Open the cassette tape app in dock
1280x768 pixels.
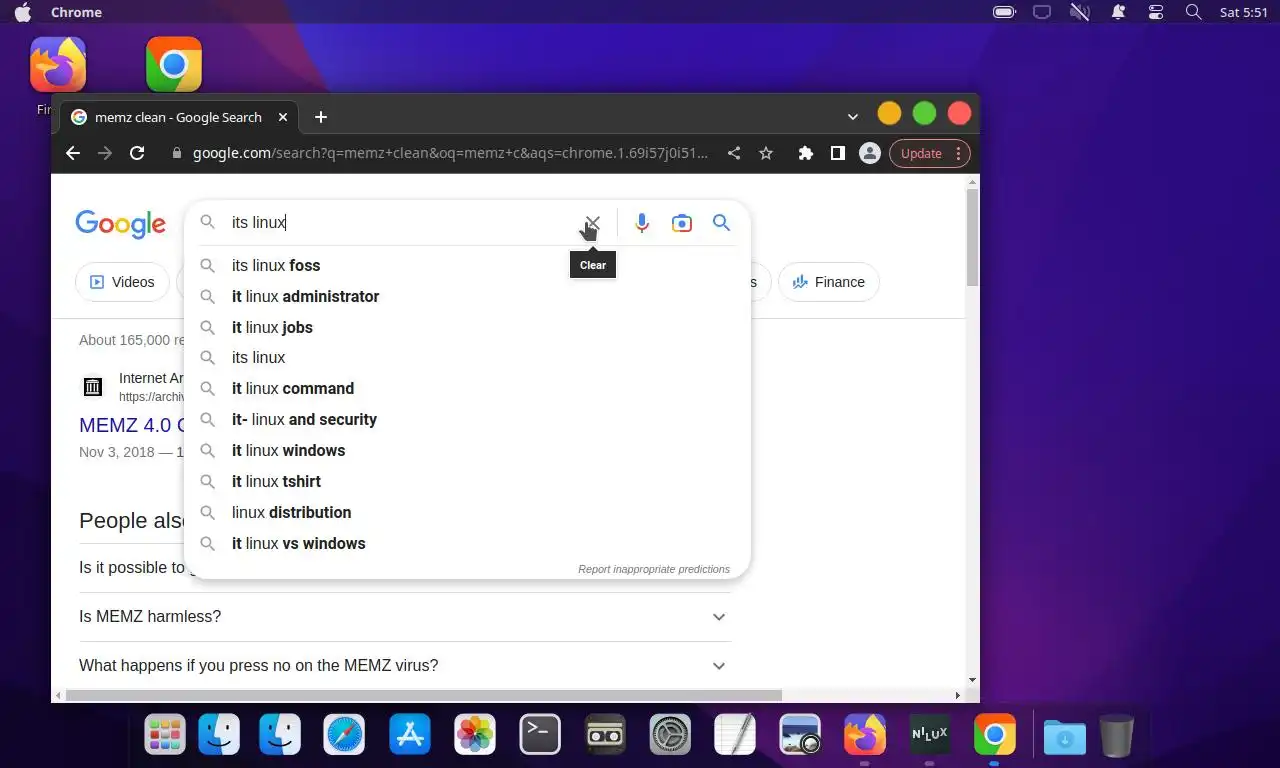click(x=605, y=736)
